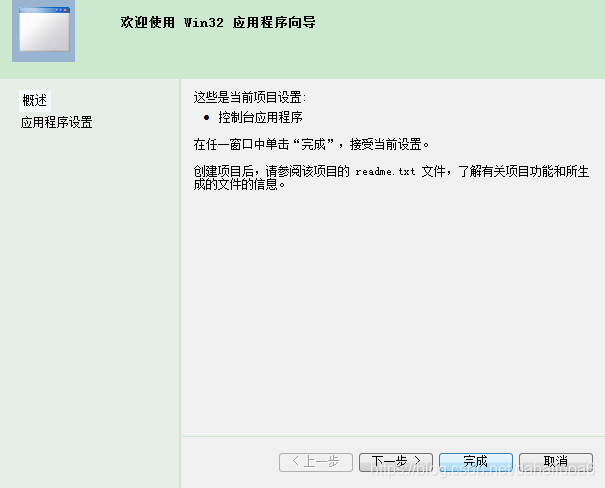Select the 概述 overview page
The image size is (605, 488).
point(34,100)
